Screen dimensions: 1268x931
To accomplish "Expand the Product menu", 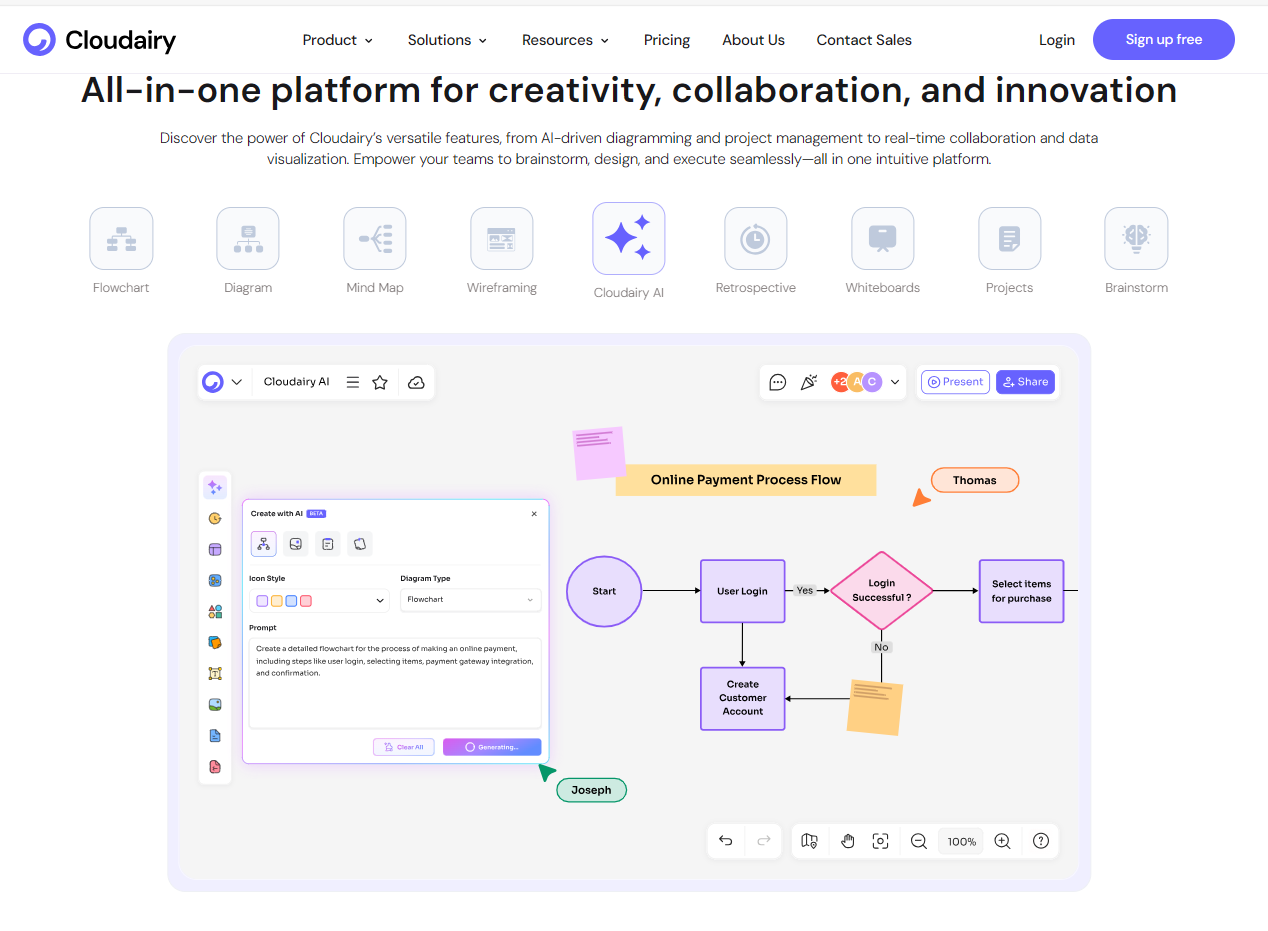I will pos(338,40).
